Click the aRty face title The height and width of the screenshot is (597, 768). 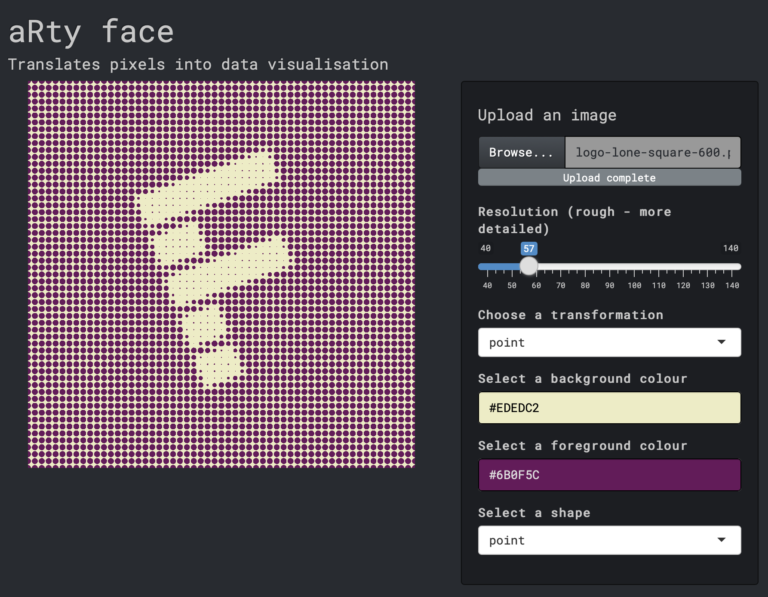91,31
